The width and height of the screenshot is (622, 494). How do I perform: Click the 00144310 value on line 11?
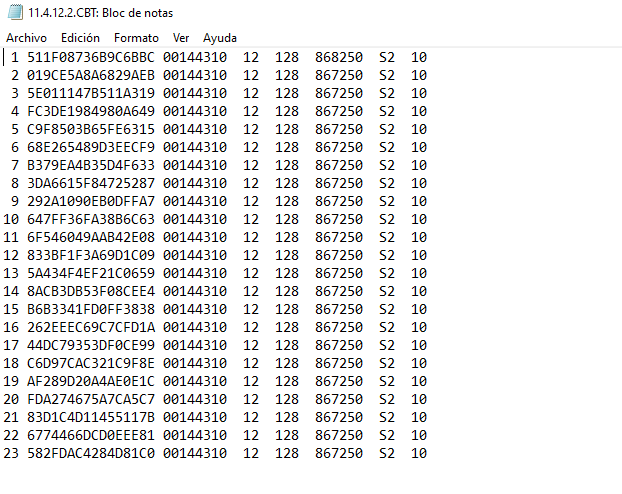click(x=194, y=237)
